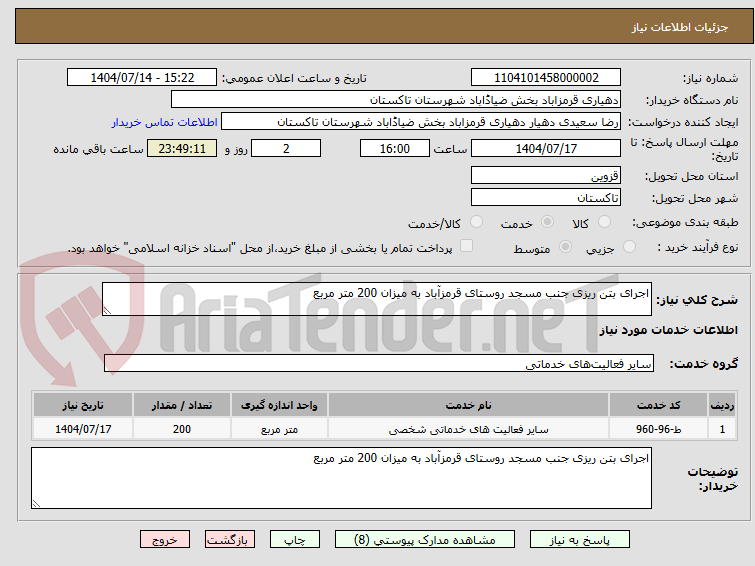
Task: Select the 'متوسط' purchase type radio
Action: click(565, 247)
